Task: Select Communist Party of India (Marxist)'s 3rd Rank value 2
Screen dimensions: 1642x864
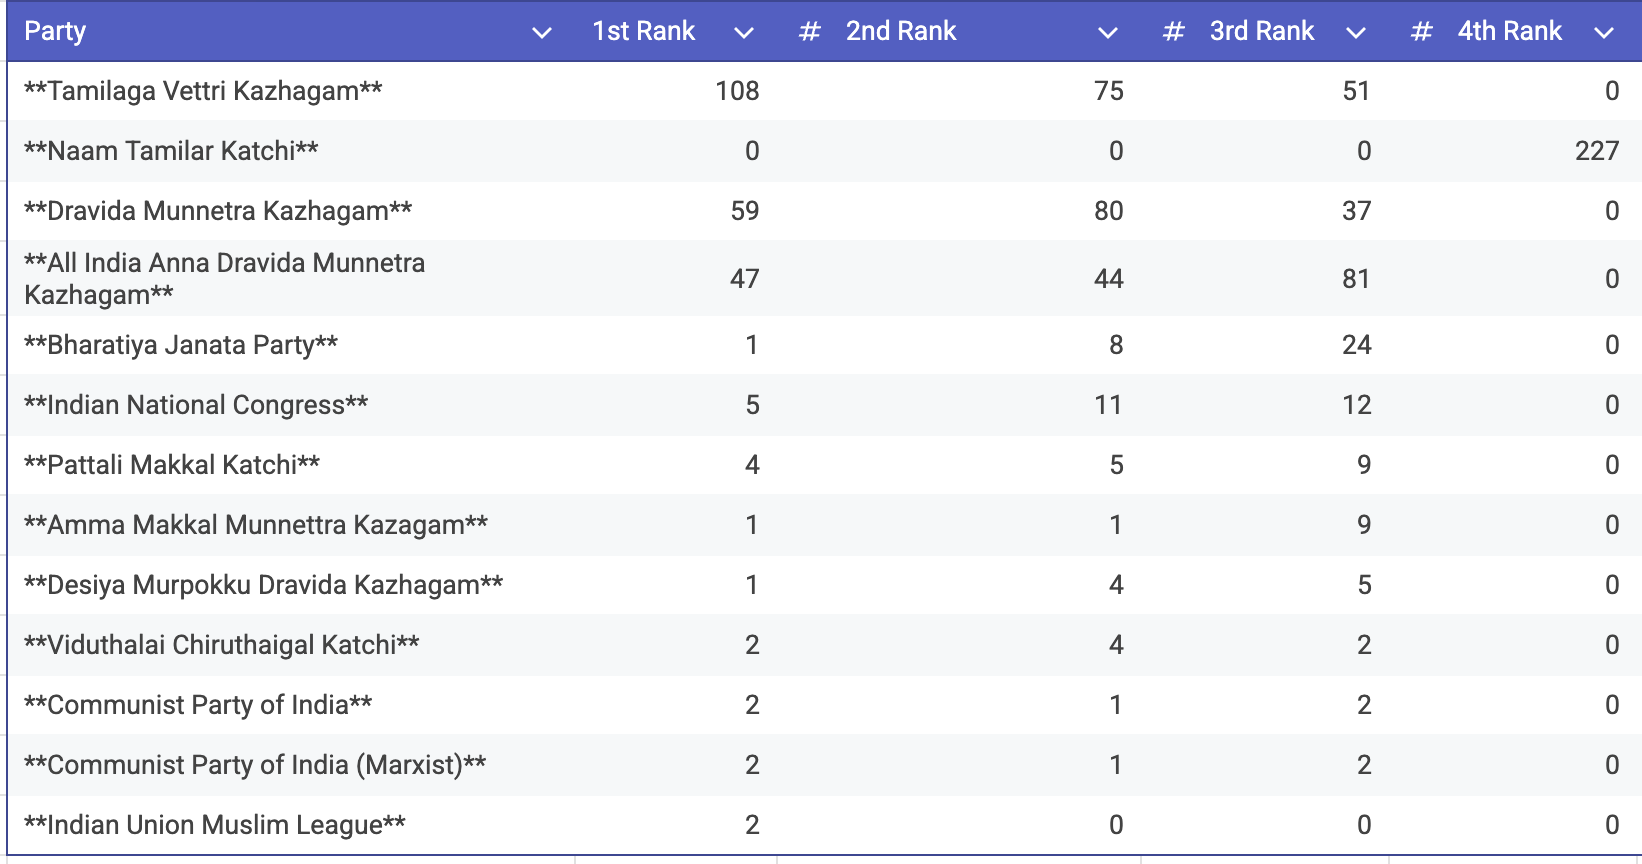Action: click(1364, 765)
